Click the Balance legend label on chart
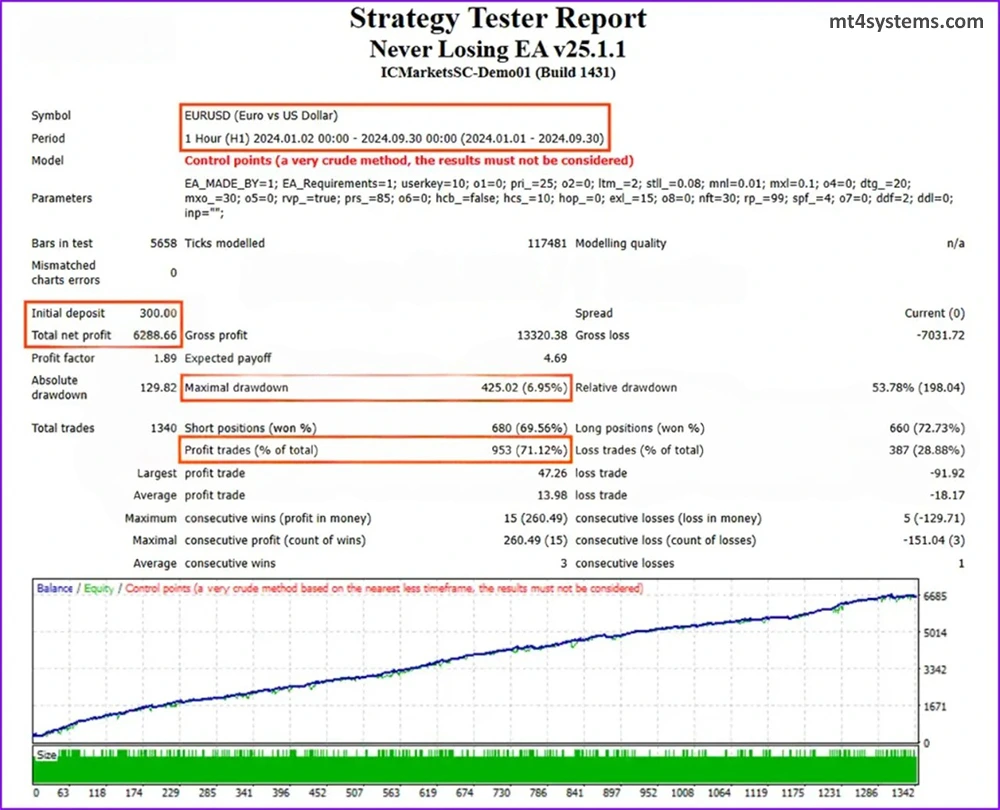Screen dimensions: 1000x810 click(54, 589)
